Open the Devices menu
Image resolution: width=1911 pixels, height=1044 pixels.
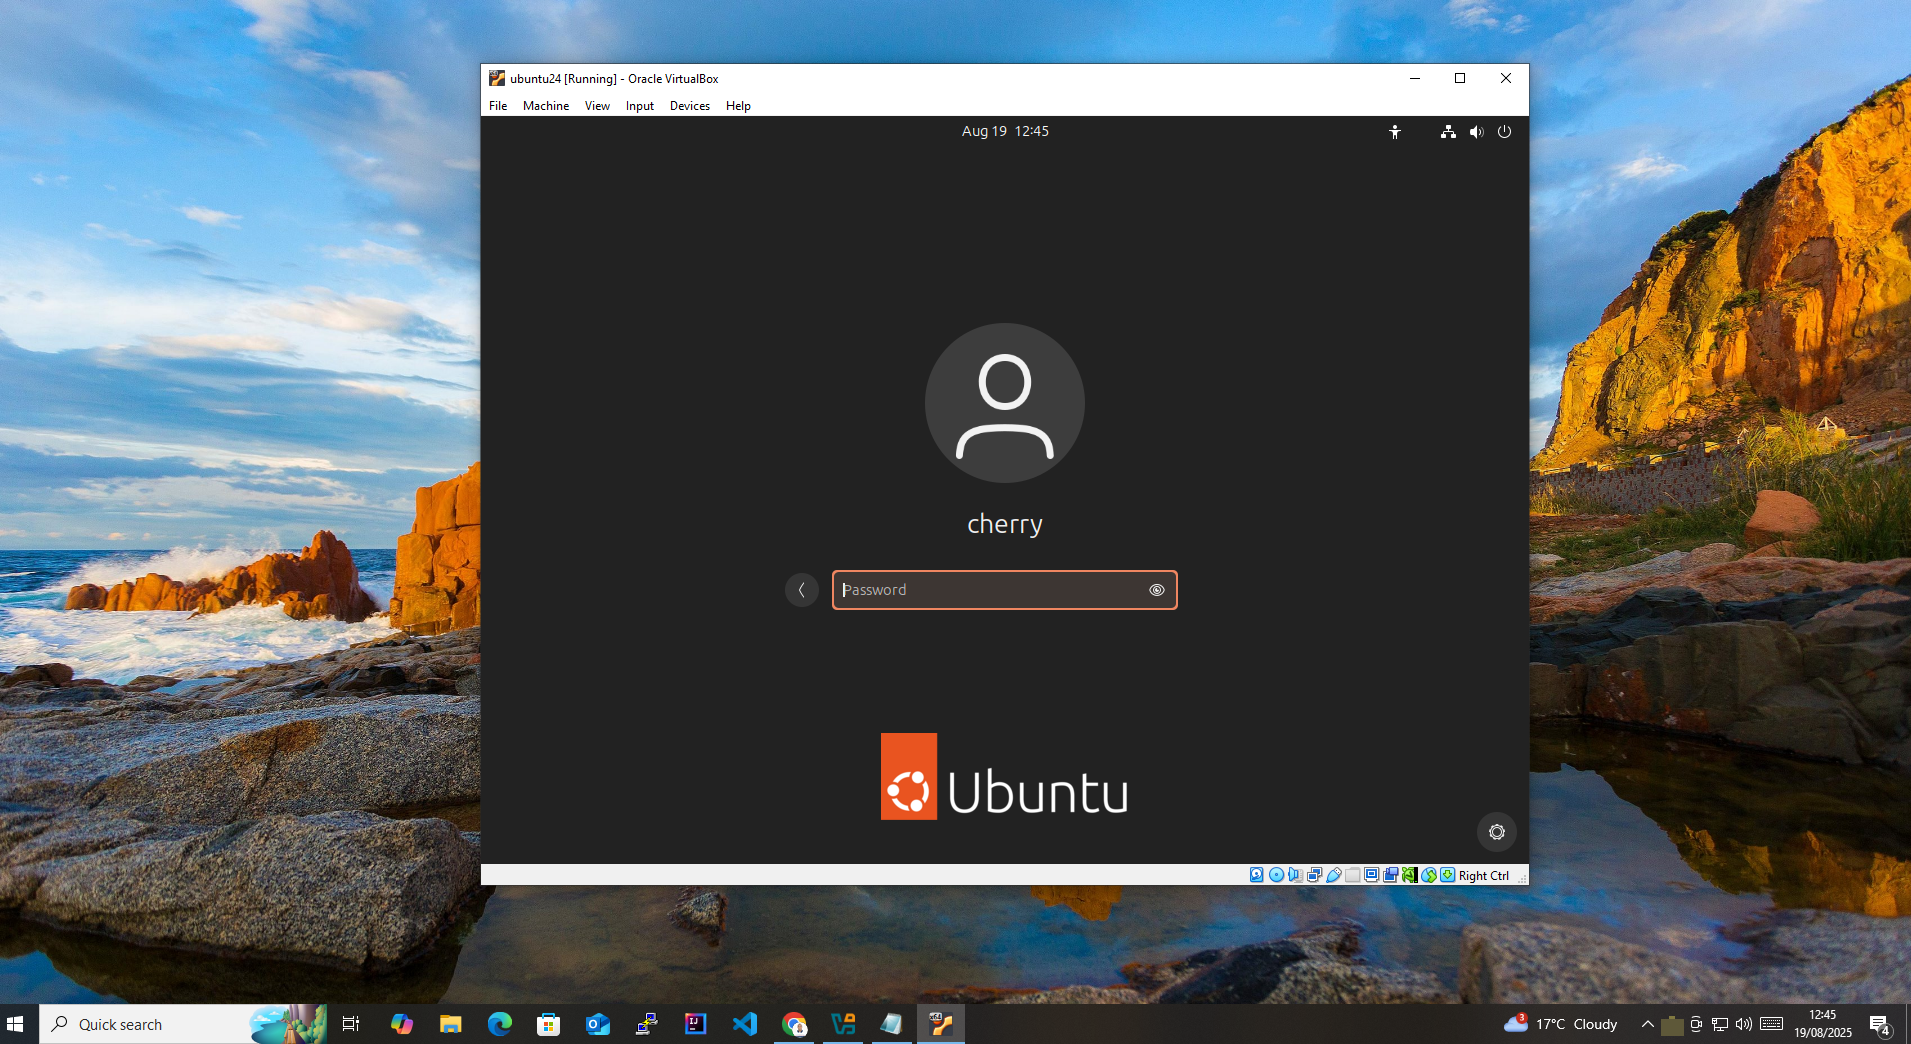[689, 106]
